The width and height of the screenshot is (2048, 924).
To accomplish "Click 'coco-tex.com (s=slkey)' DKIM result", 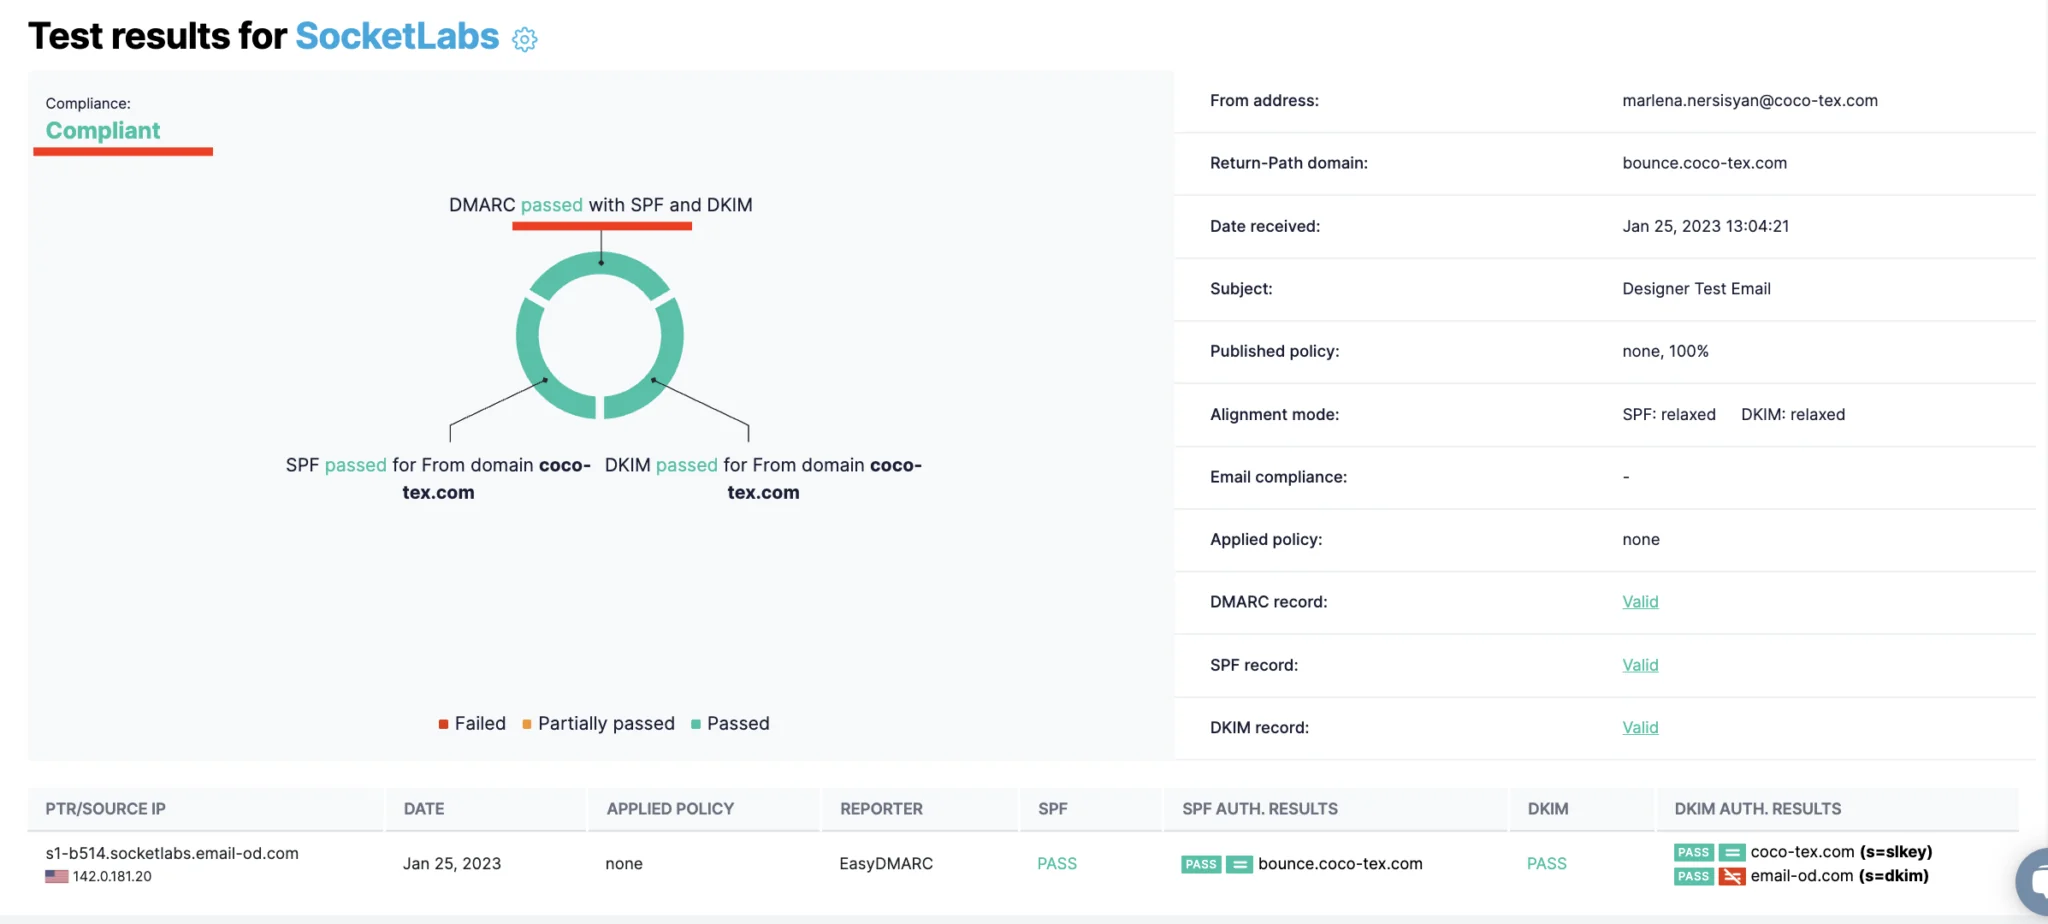I will click(1841, 852).
